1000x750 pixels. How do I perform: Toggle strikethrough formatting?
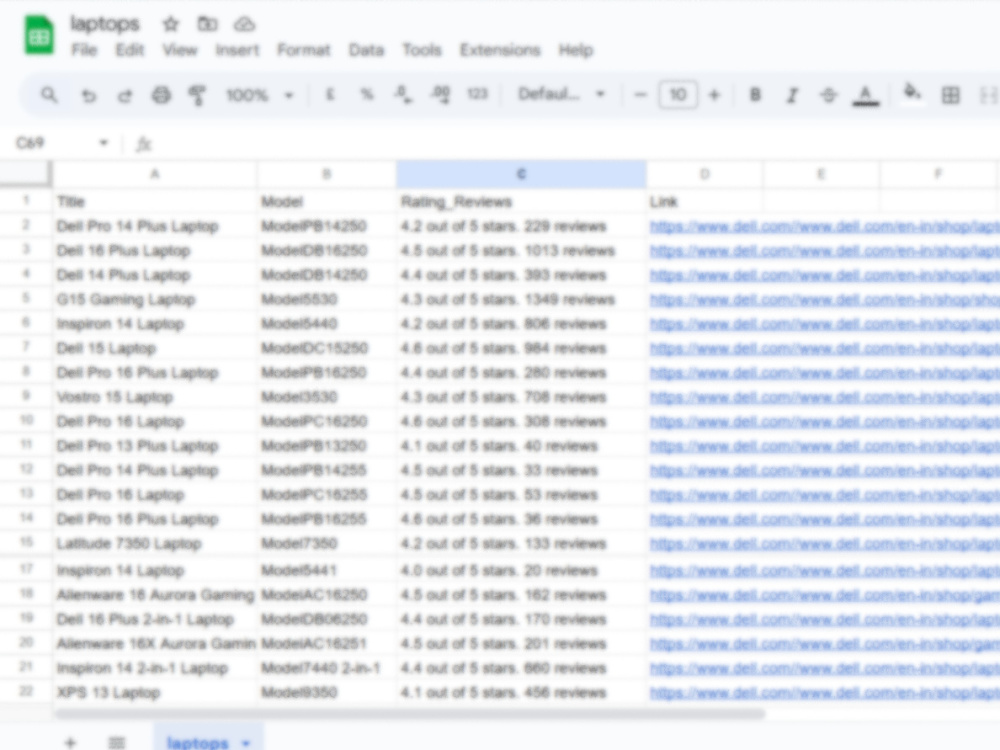tap(828, 95)
